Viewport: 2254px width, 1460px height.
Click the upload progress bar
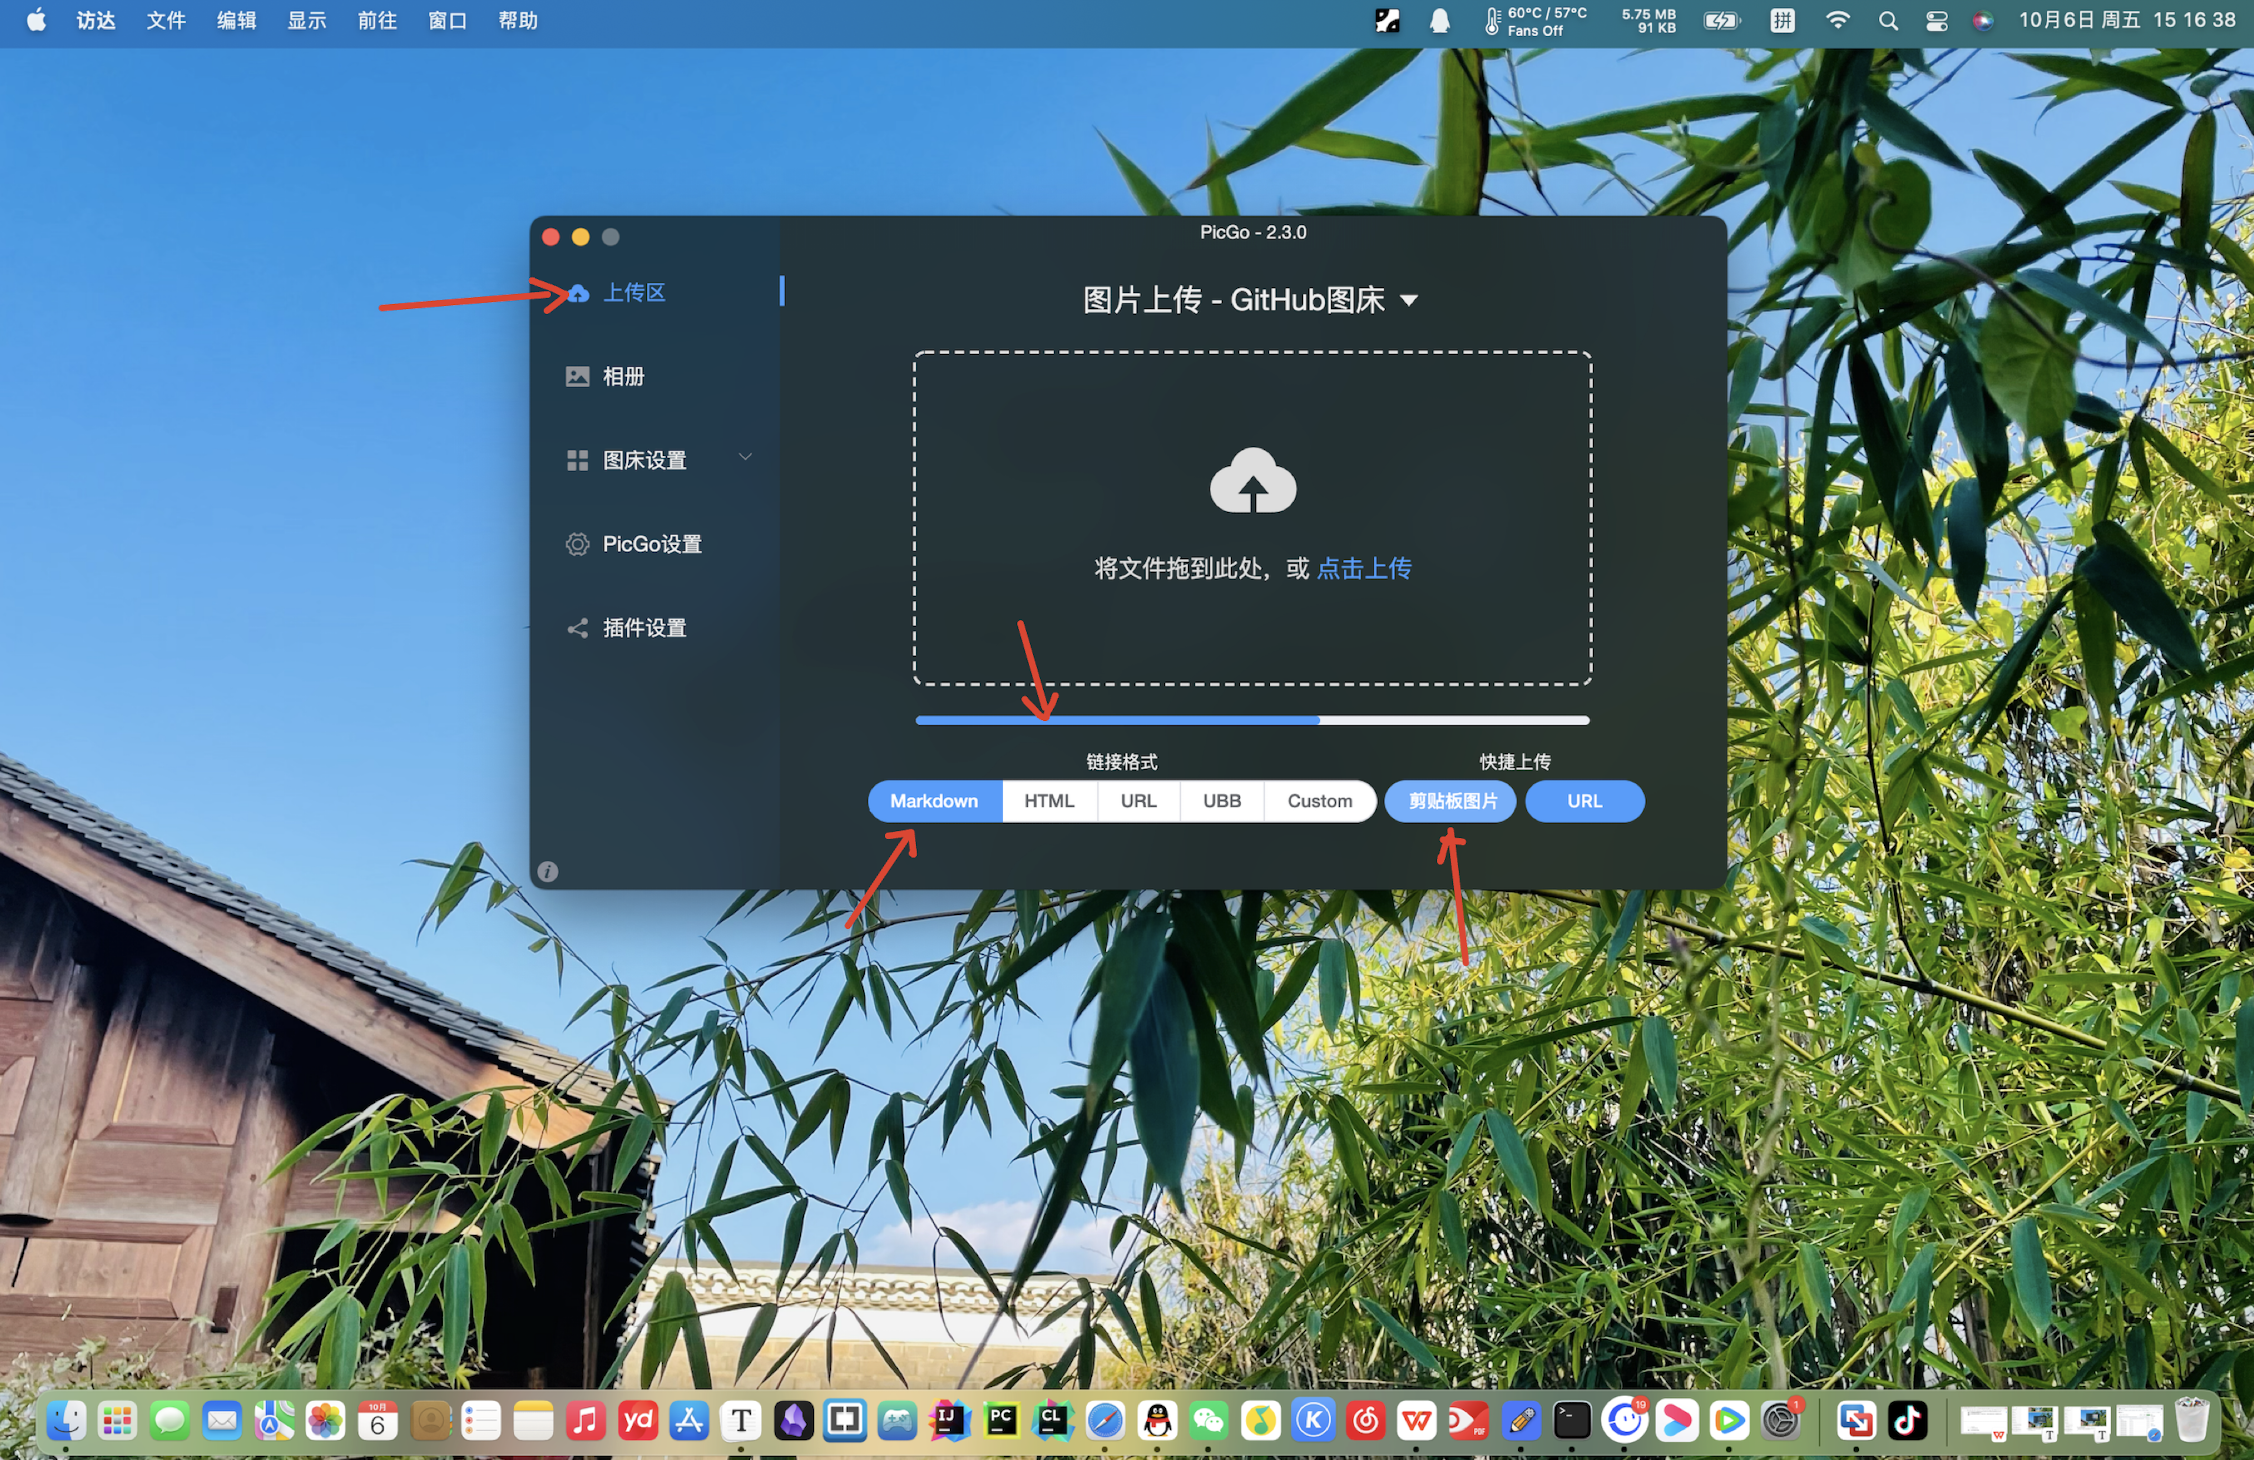pyautogui.click(x=1252, y=720)
